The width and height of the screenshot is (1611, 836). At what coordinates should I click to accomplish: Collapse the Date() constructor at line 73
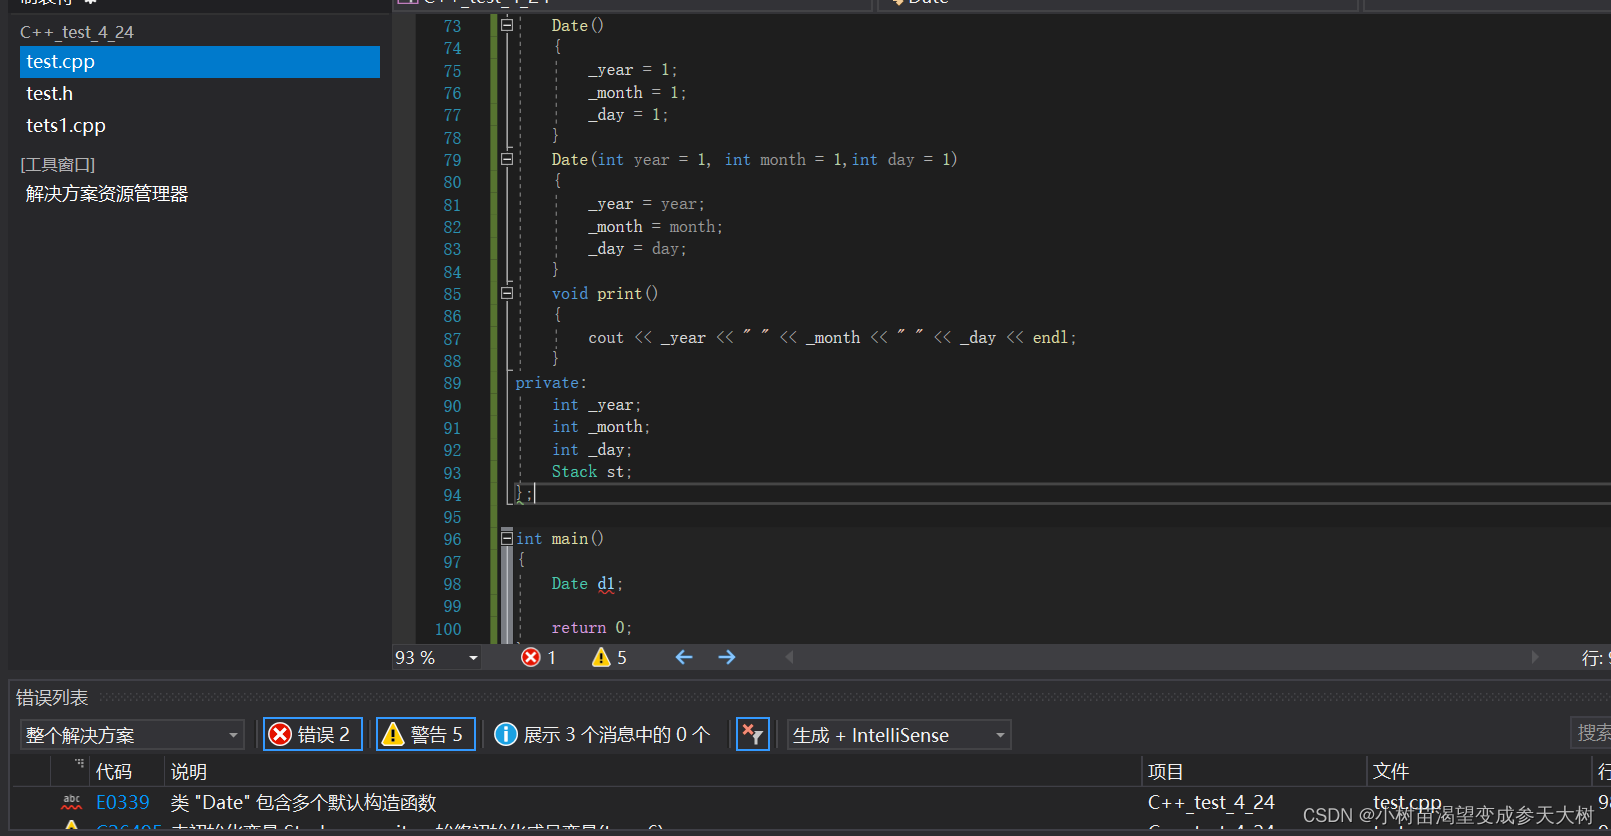pyautogui.click(x=507, y=25)
